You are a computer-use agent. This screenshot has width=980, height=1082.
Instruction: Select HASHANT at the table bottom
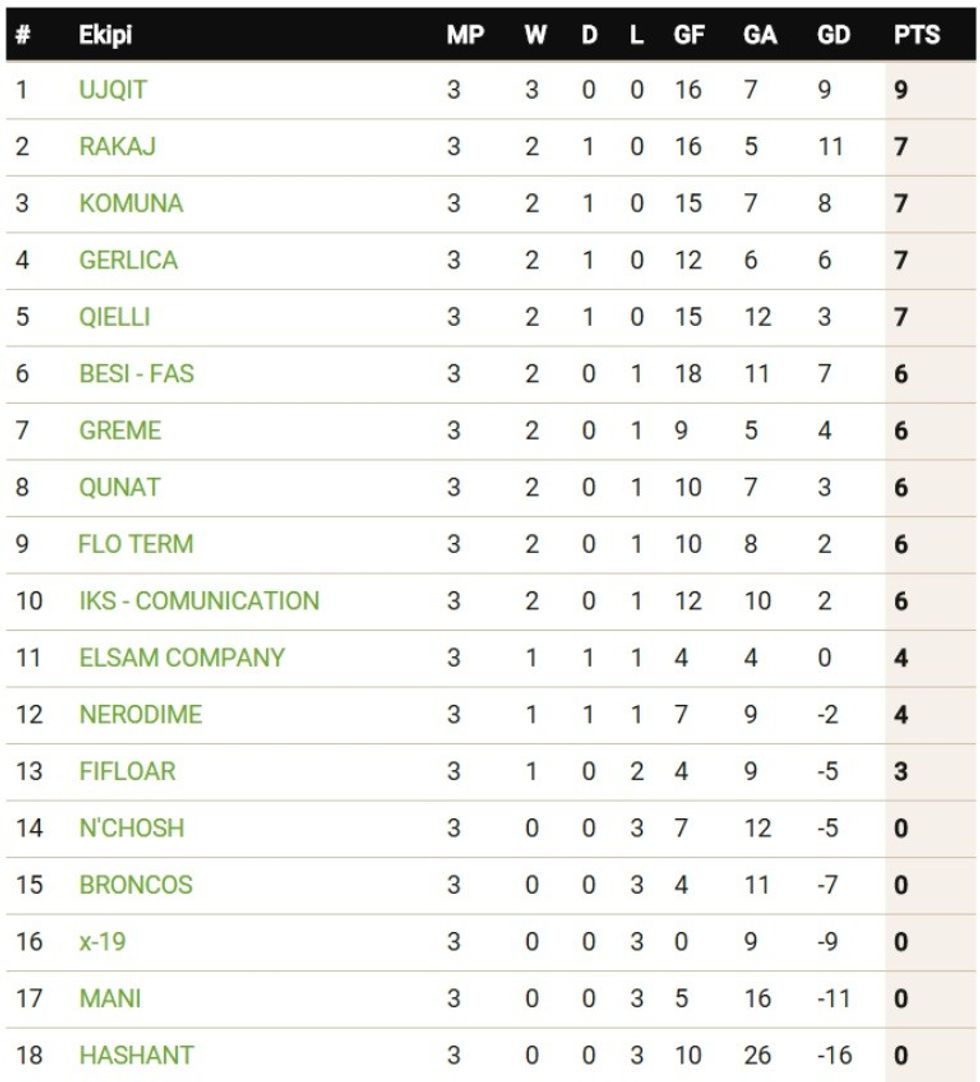tap(136, 1055)
